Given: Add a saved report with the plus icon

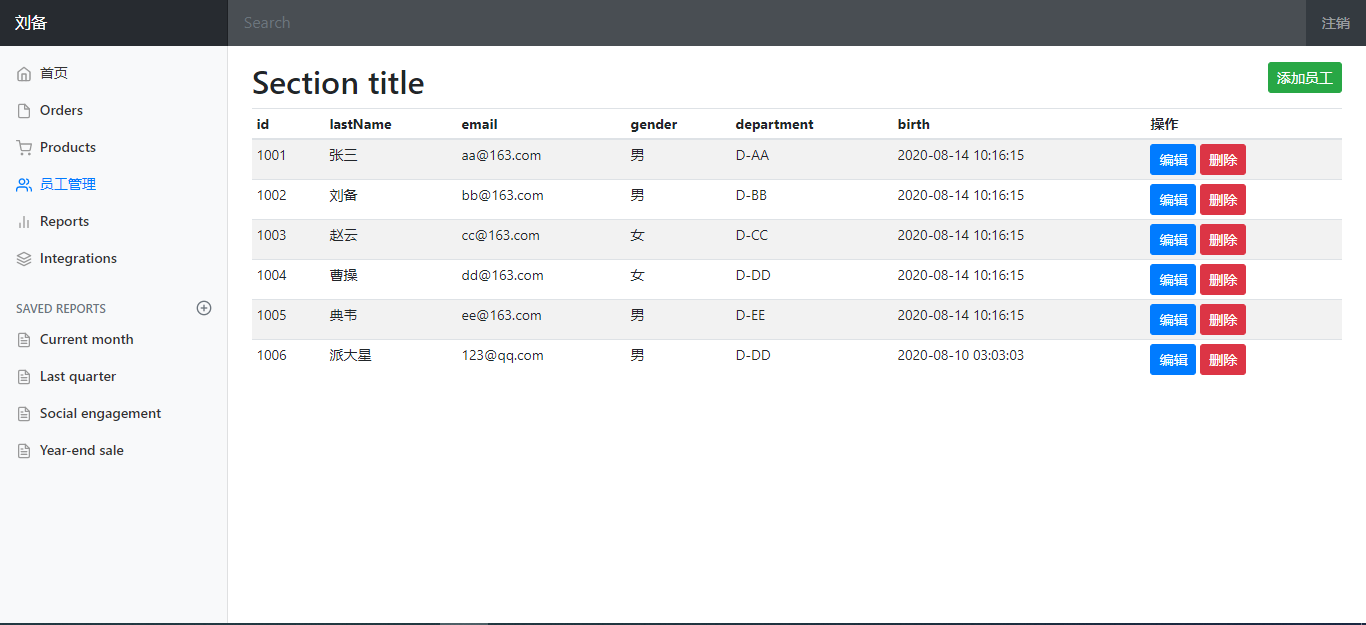Looking at the screenshot, I should [204, 308].
